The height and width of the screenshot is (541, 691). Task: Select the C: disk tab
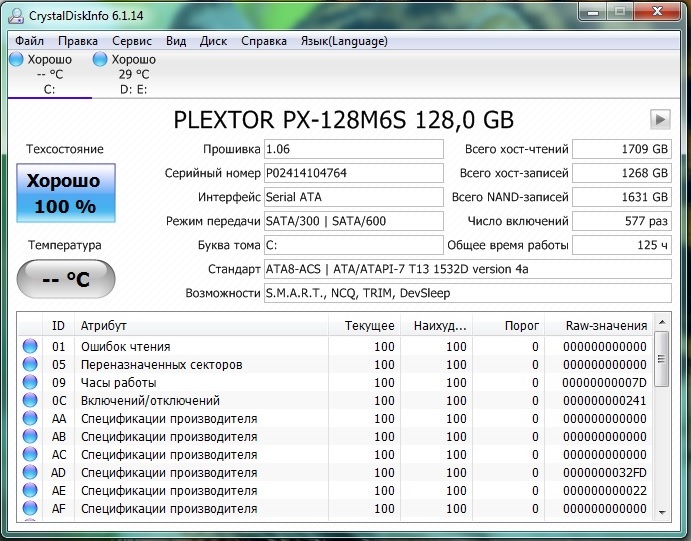(49, 74)
